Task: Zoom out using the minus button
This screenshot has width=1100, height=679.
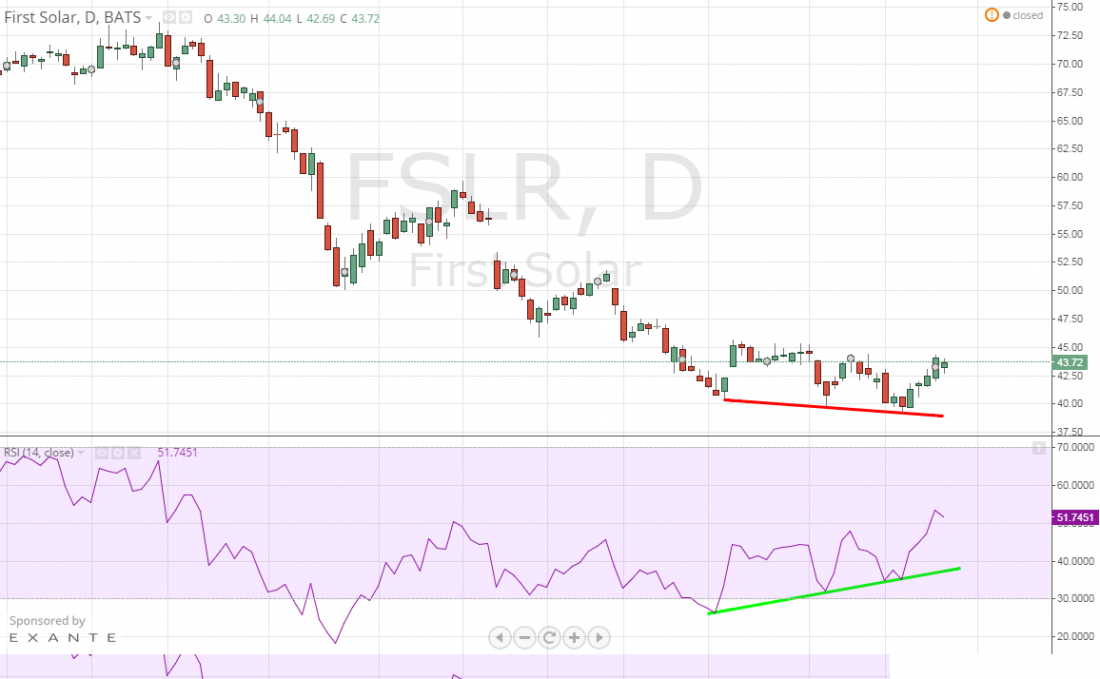Action: 525,637
